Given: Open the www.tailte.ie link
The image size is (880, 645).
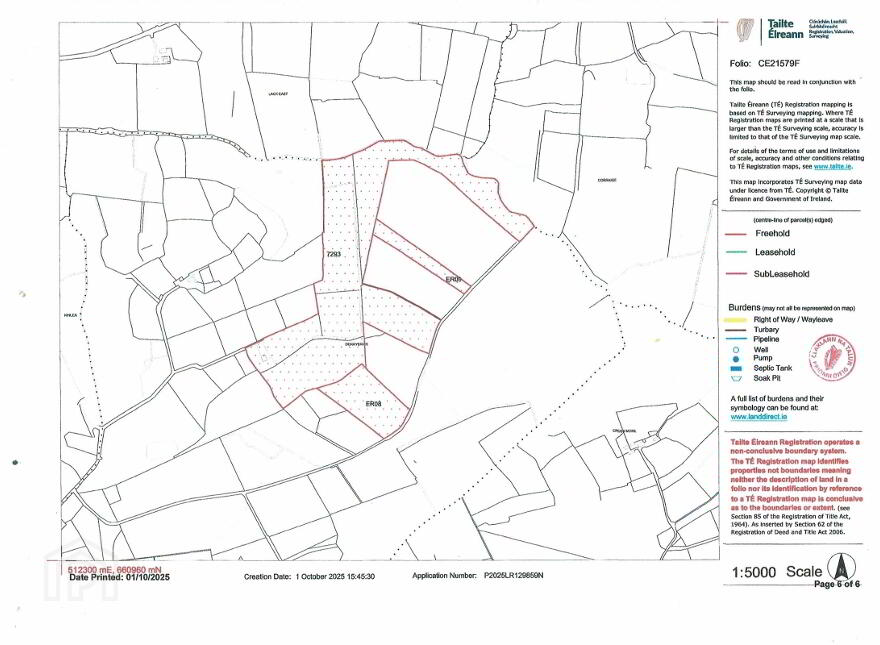Looking at the screenshot, I should tap(833, 166).
